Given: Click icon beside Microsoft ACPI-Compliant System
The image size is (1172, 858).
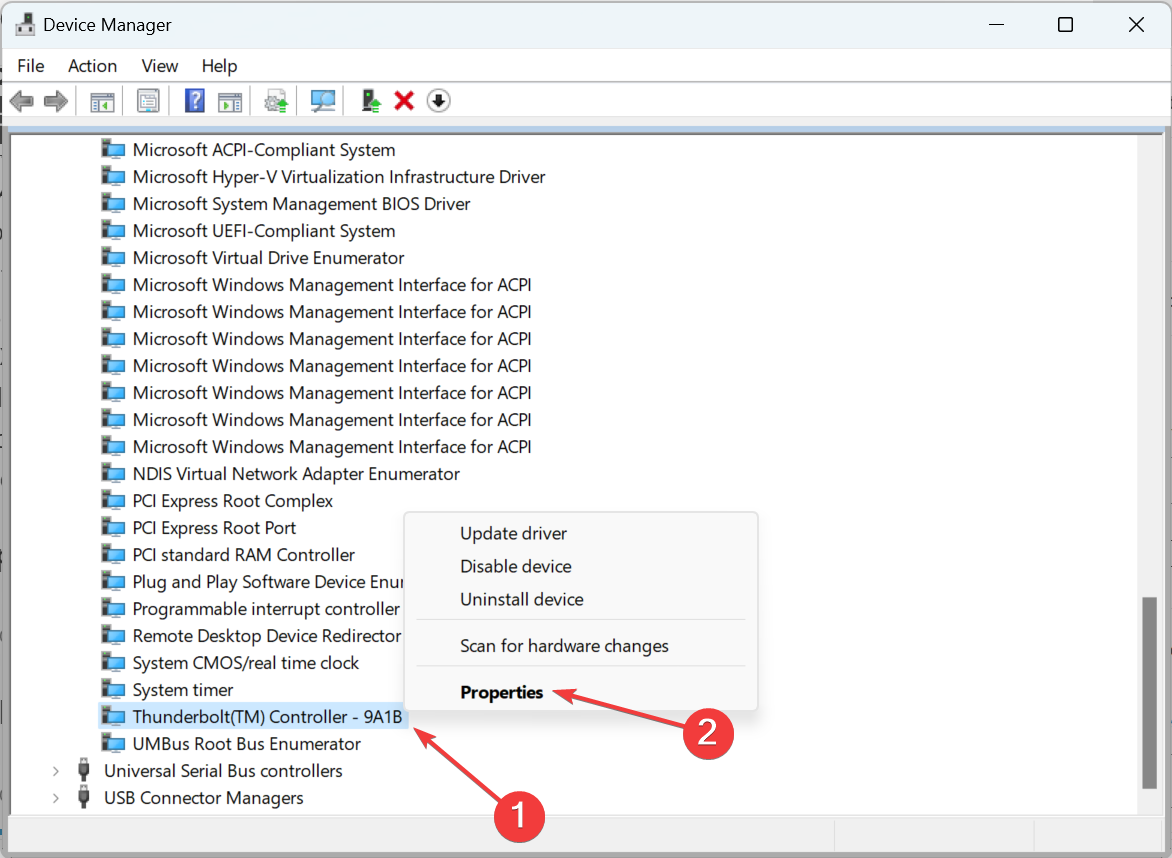Looking at the screenshot, I should coord(113,149).
